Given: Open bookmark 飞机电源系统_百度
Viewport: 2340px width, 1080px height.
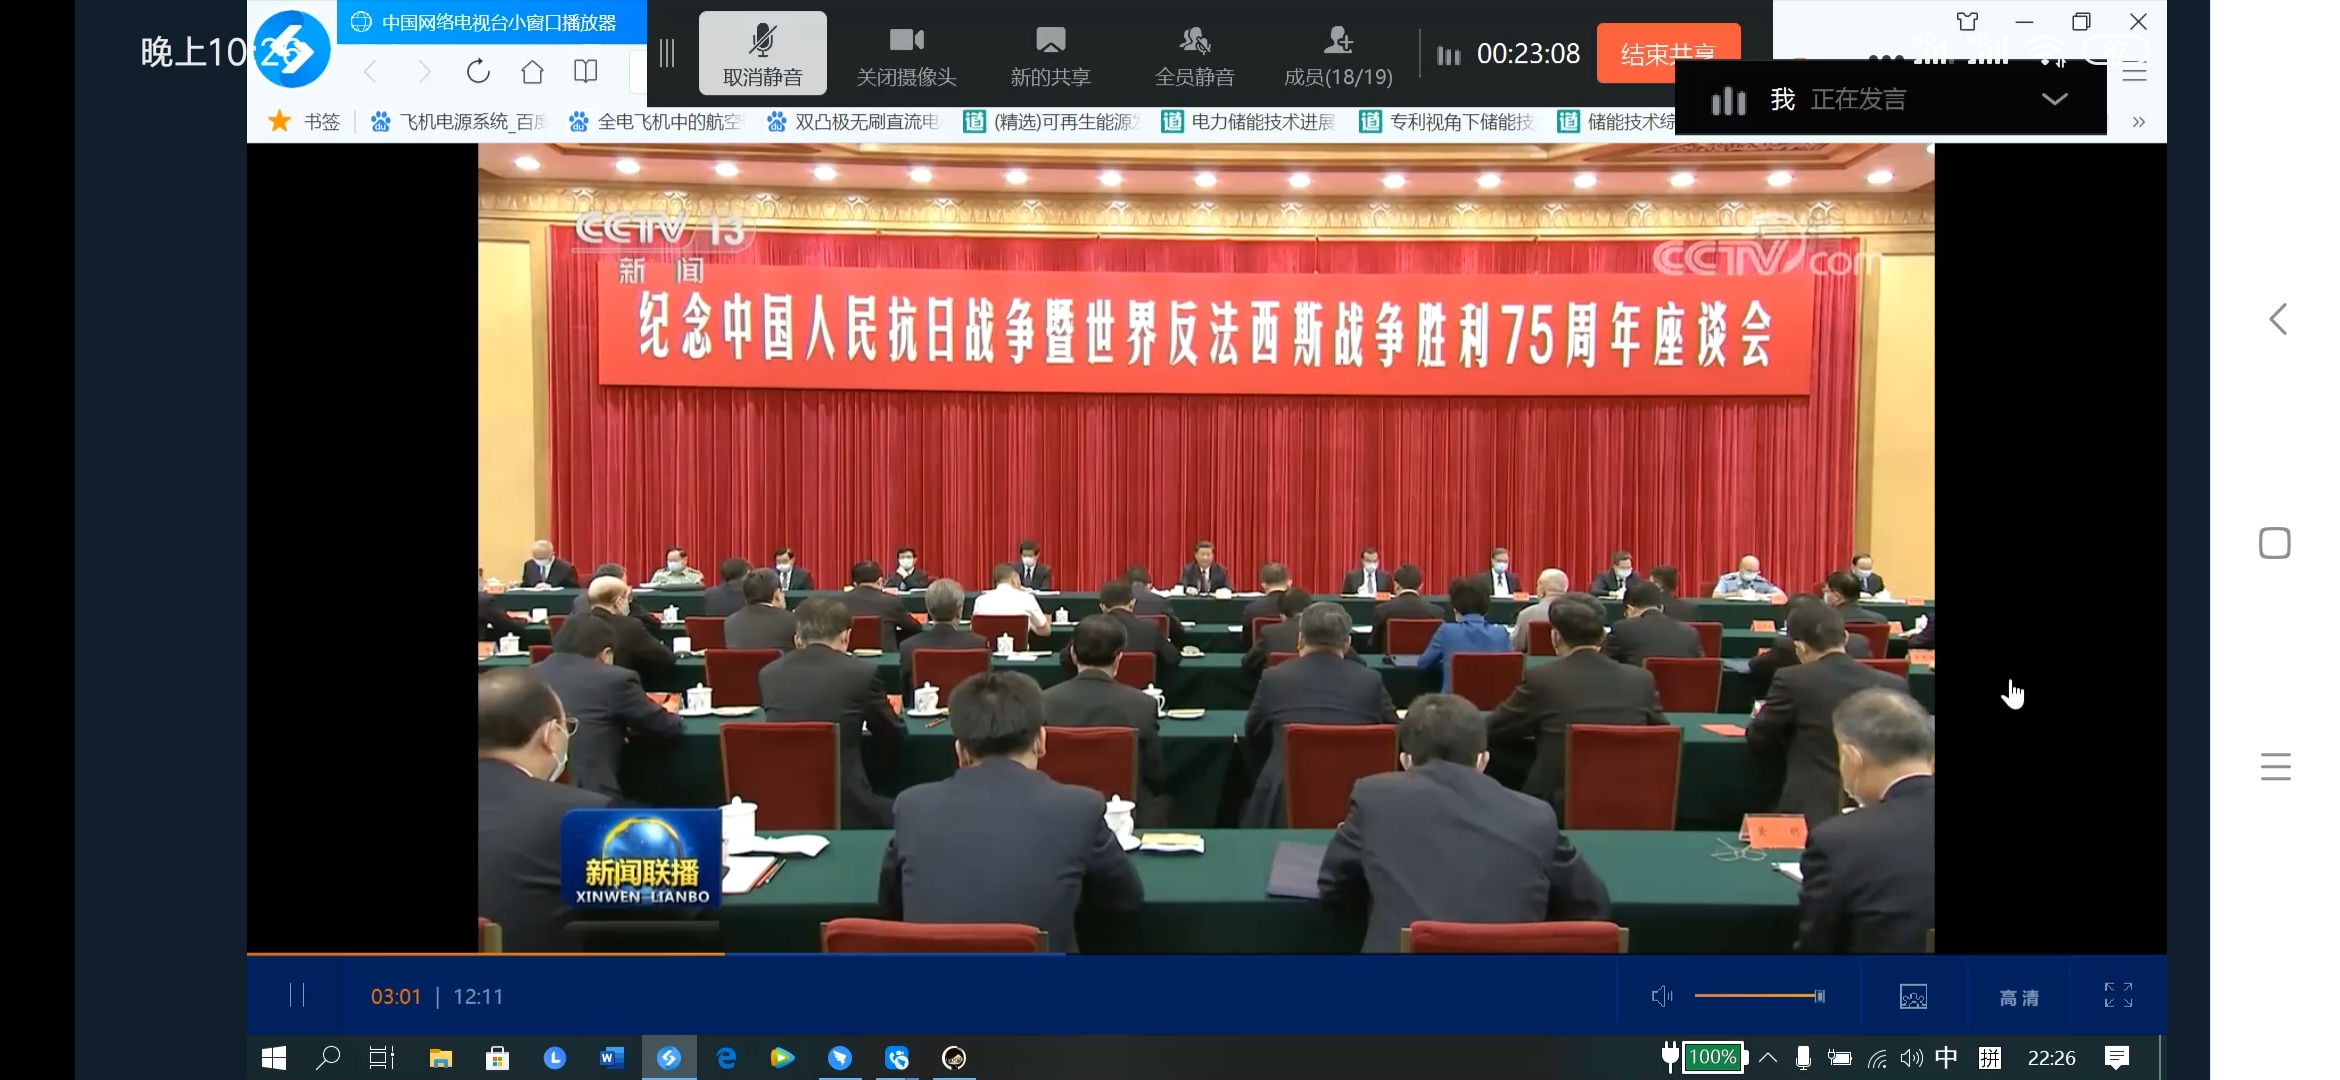Looking at the screenshot, I should click(460, 122).
